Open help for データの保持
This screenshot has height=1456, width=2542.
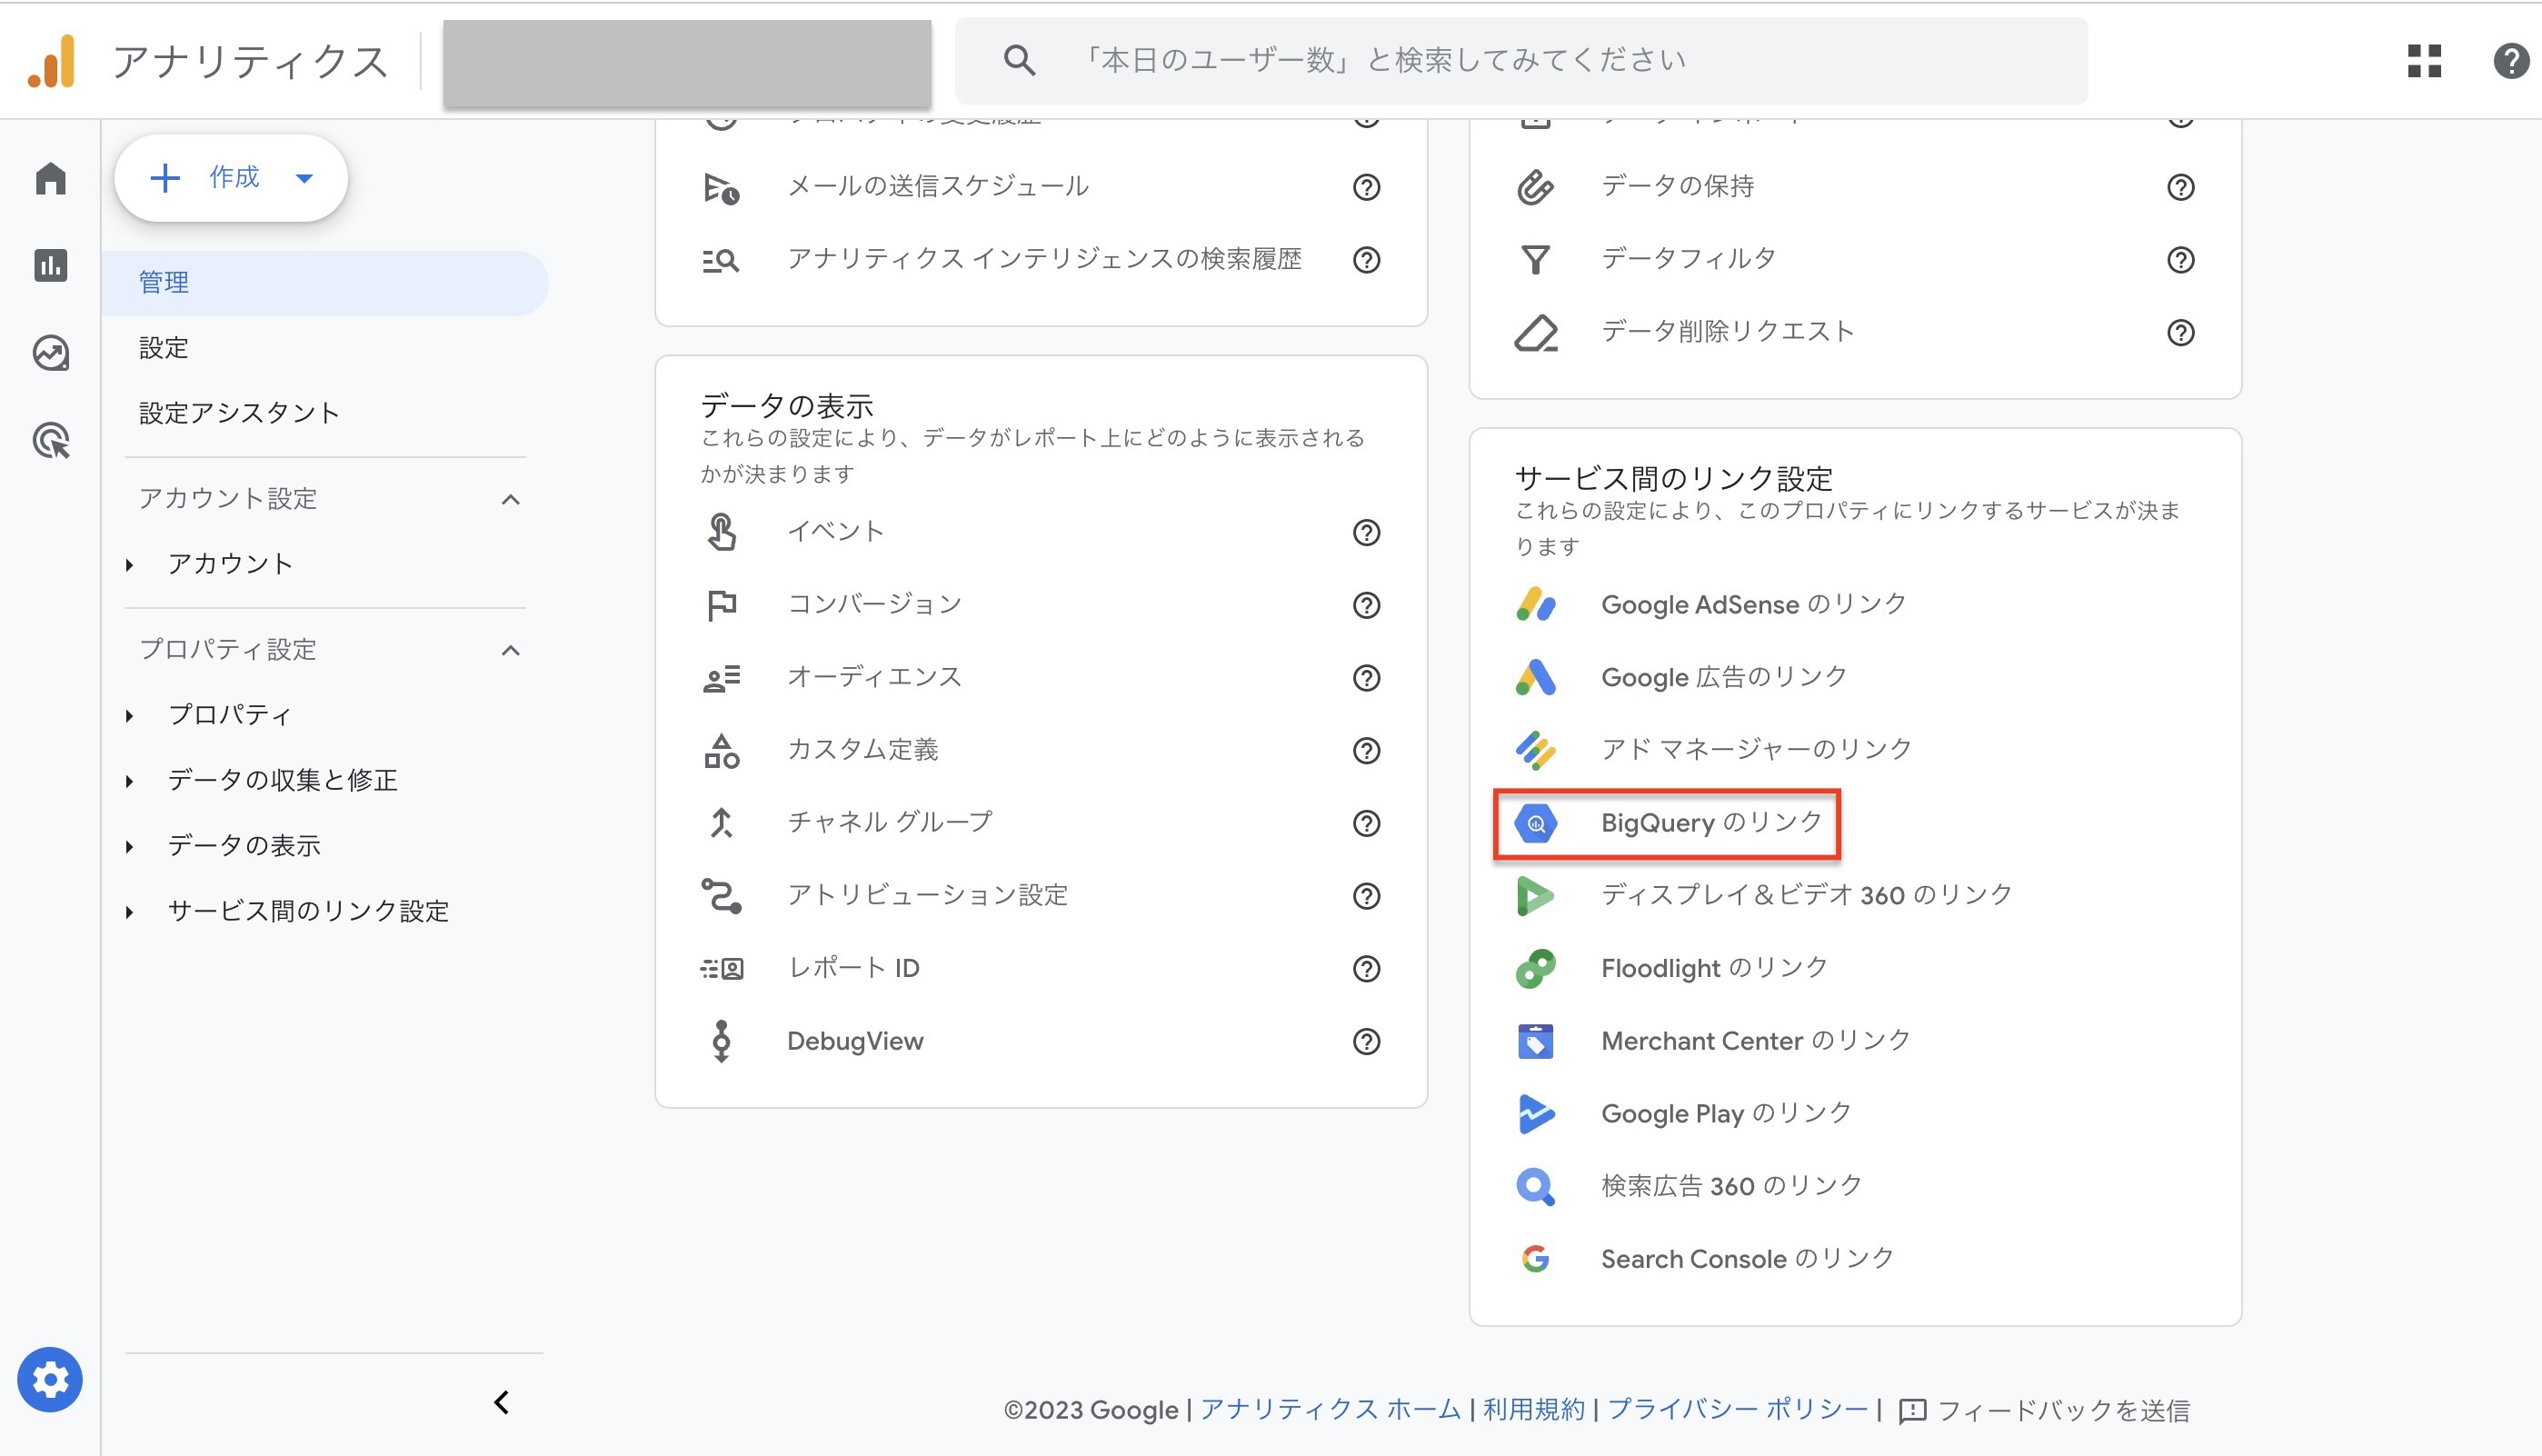[2180, 187]
